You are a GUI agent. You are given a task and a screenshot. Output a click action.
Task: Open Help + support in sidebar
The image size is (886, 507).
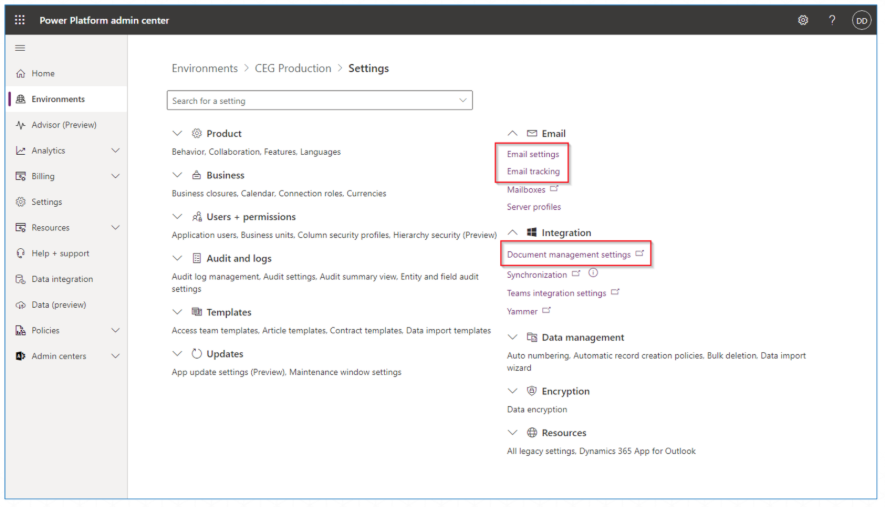click(x=61, y=253)
